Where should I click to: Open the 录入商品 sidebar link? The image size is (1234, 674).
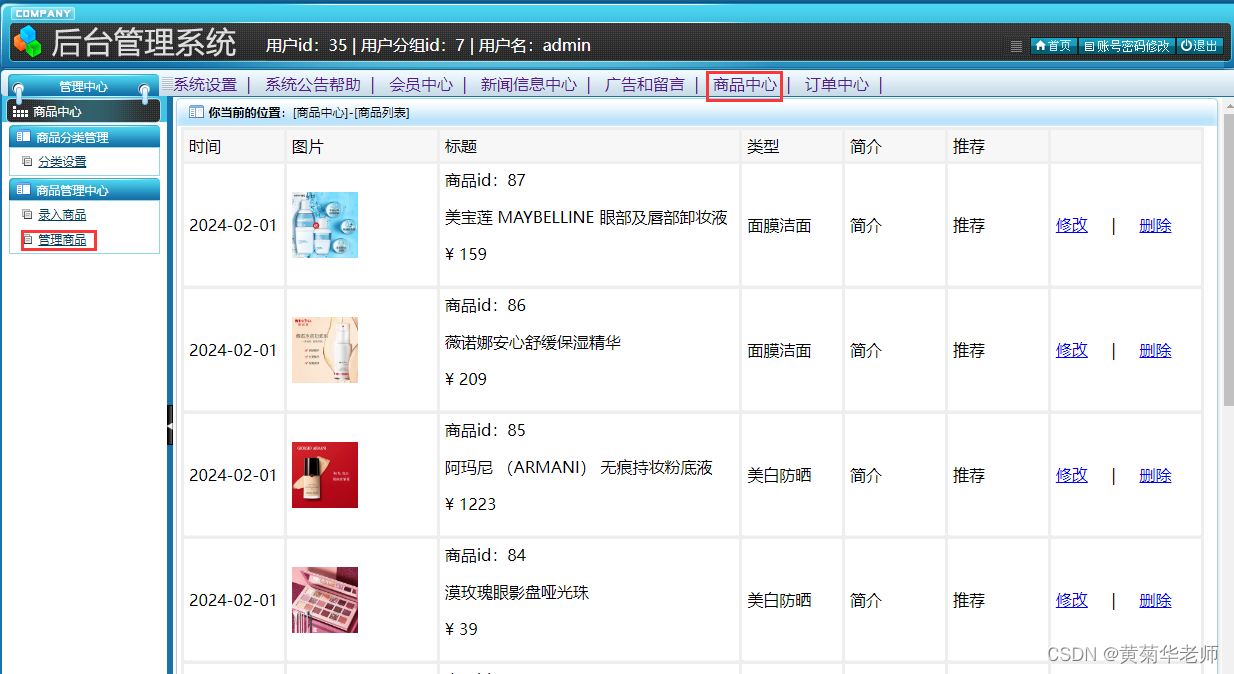click(62, 214)
